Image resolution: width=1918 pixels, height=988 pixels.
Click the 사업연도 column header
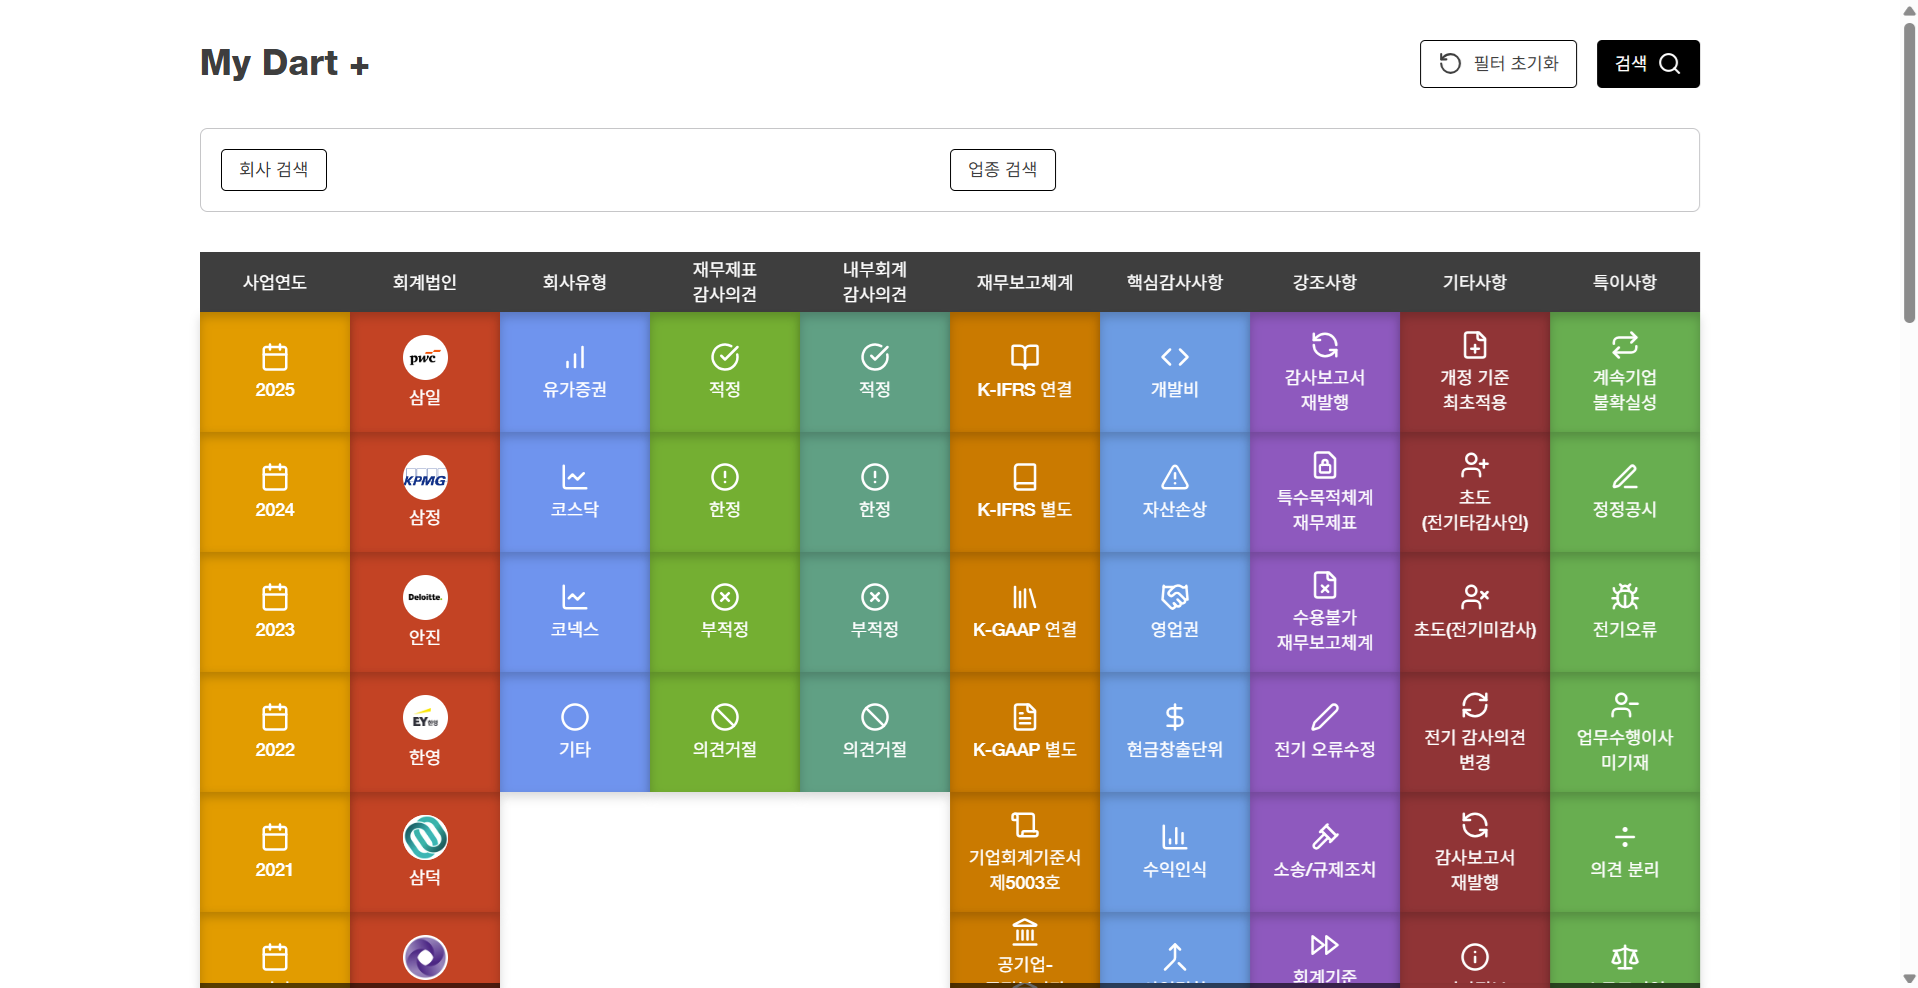(274, 282)
